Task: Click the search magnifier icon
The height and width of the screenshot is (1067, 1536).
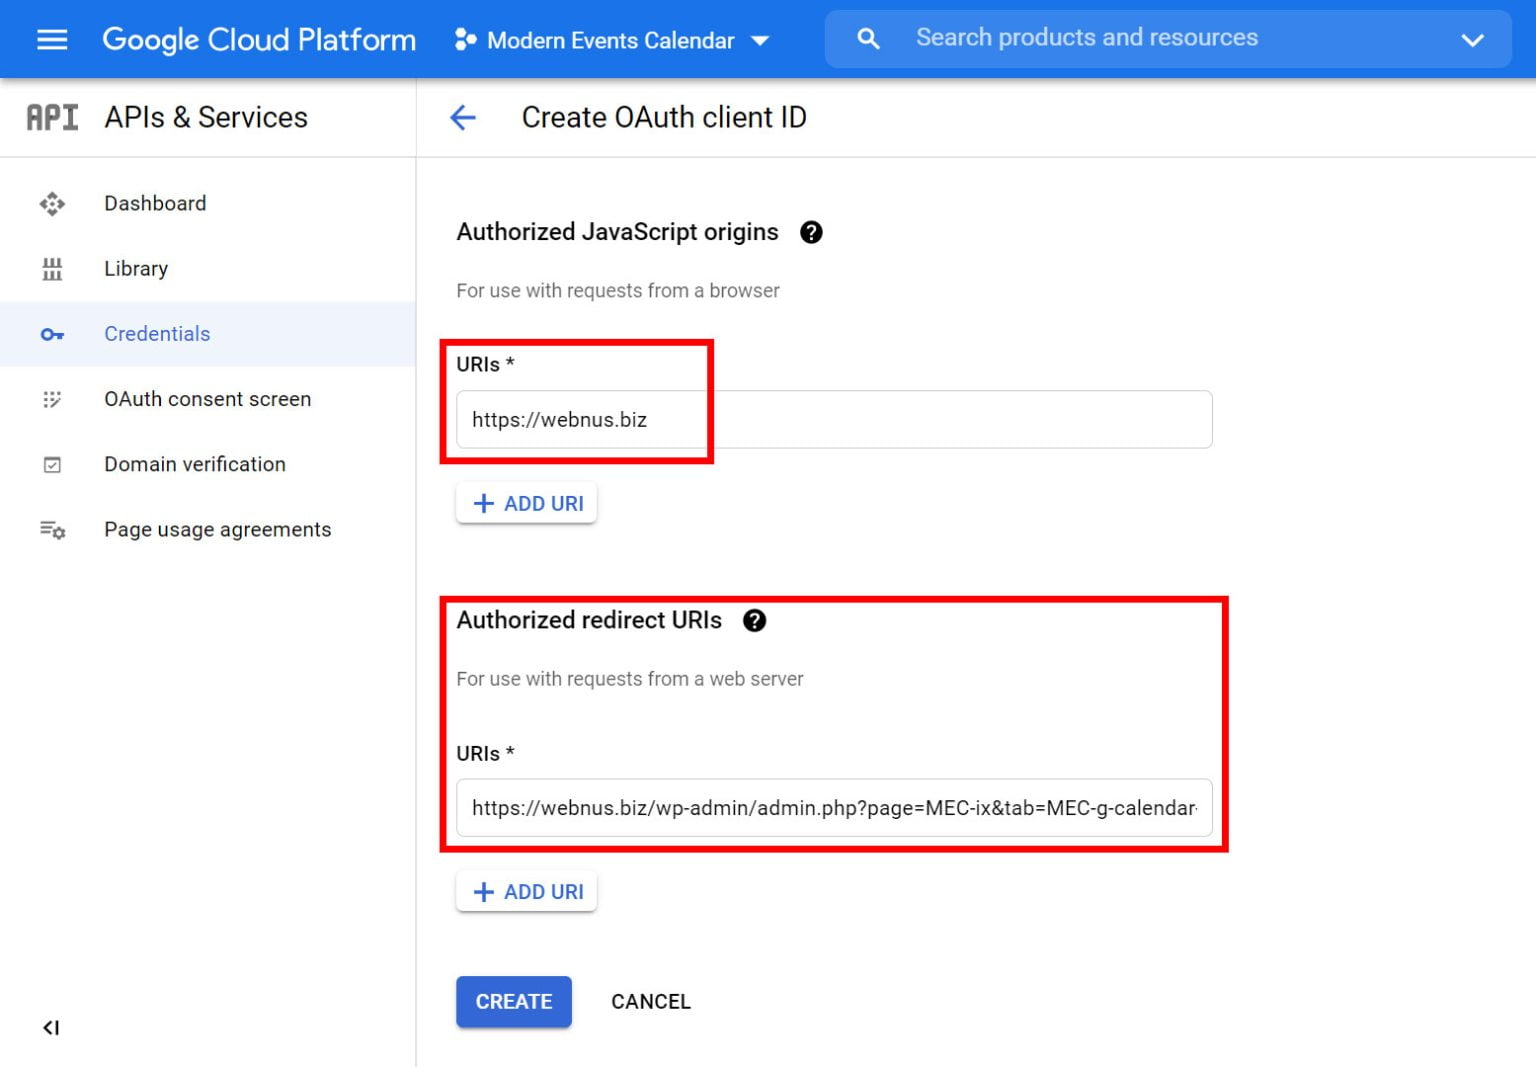Action: tap(867, 38)
